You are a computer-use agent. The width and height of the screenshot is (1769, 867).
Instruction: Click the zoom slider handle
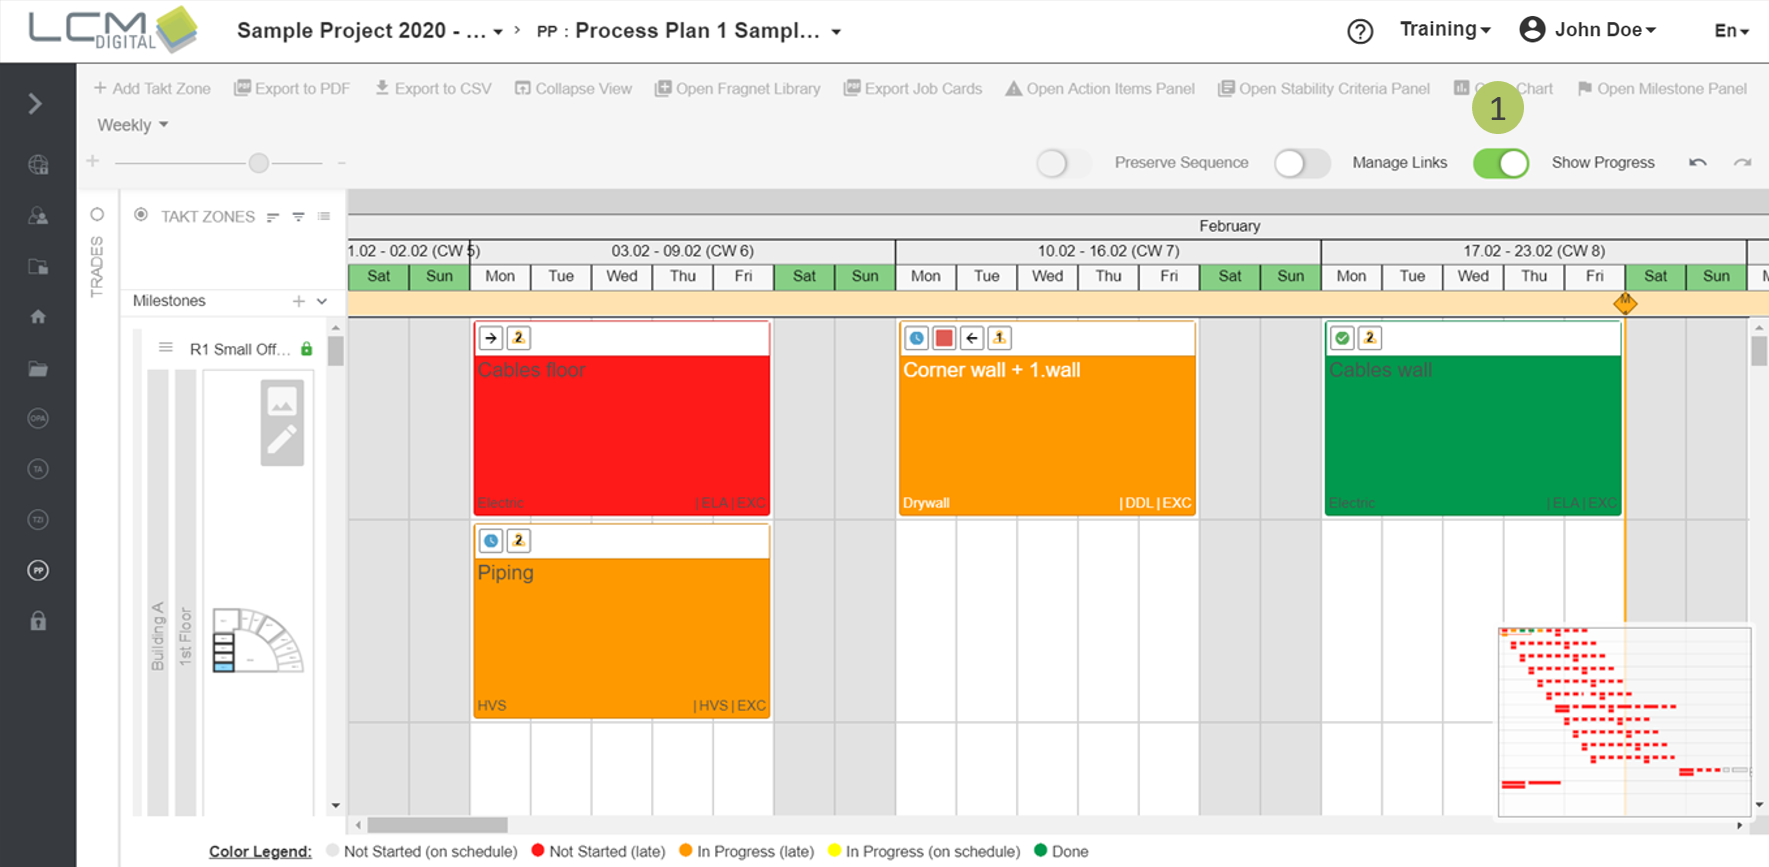click(259, 163)
